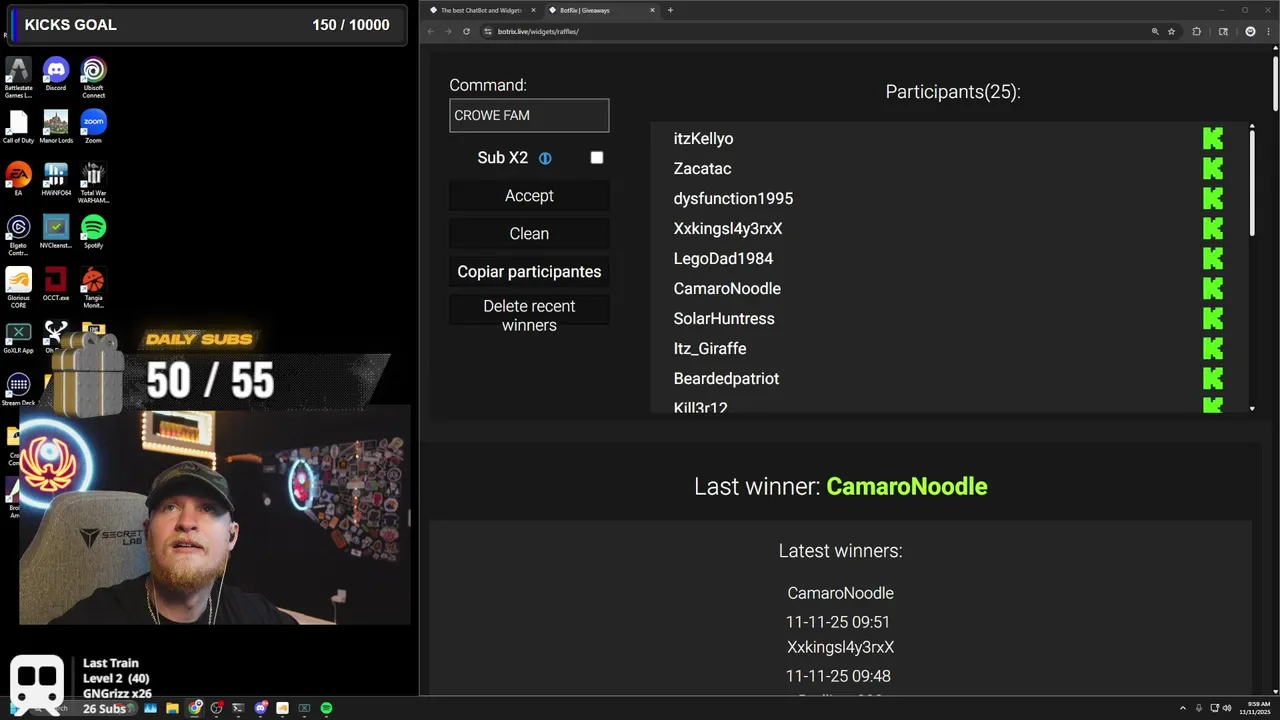Open File Explorer from taskbar
The height and width of the screenshot is (720, 1280).
coord(173,708)
